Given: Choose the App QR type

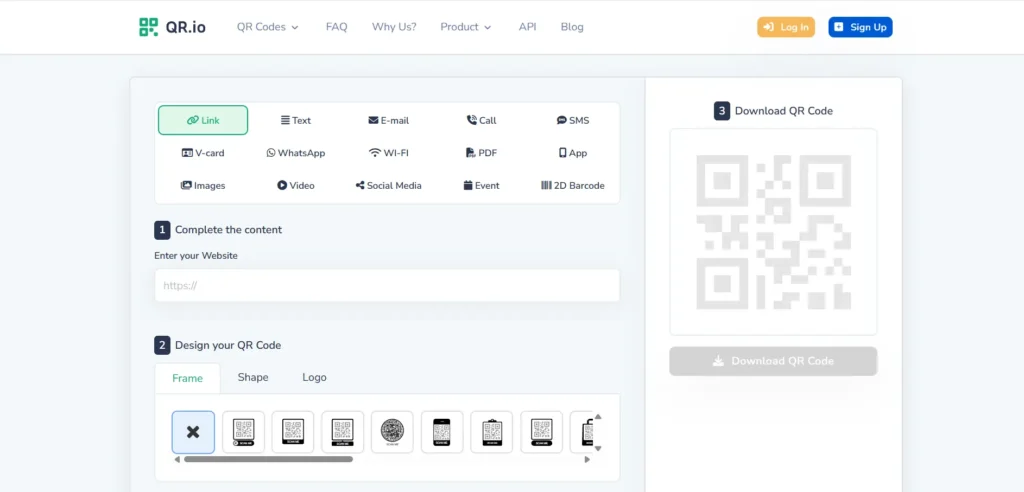Looking at the screenshot, I should tap(573, 153).
